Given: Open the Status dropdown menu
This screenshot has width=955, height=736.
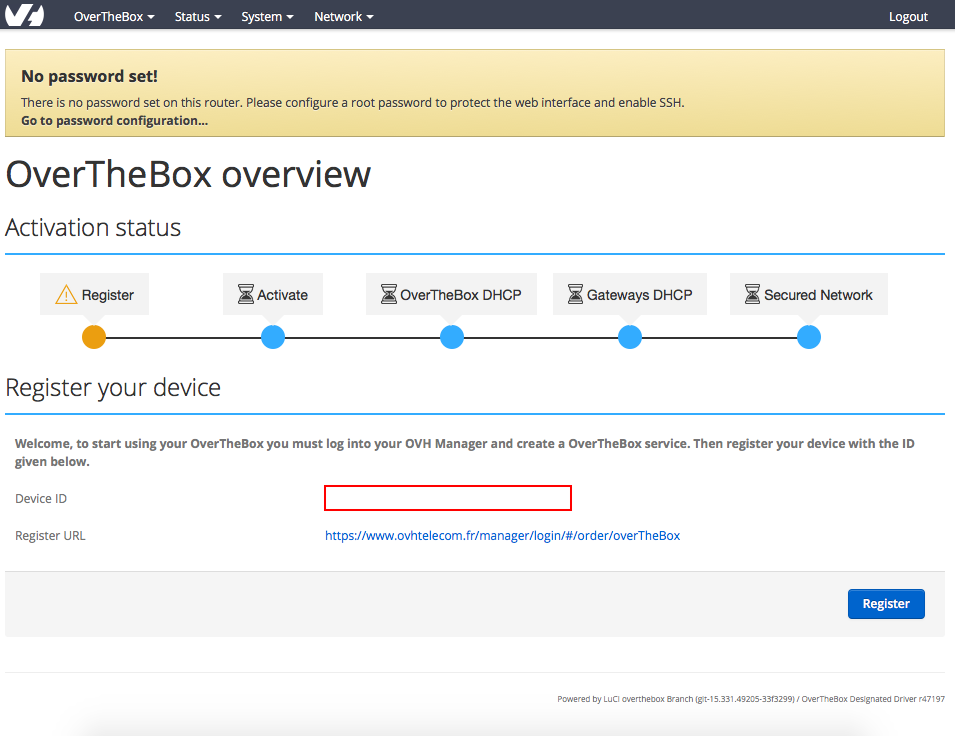Looking at the screenshot, I should tap(196, 15).
